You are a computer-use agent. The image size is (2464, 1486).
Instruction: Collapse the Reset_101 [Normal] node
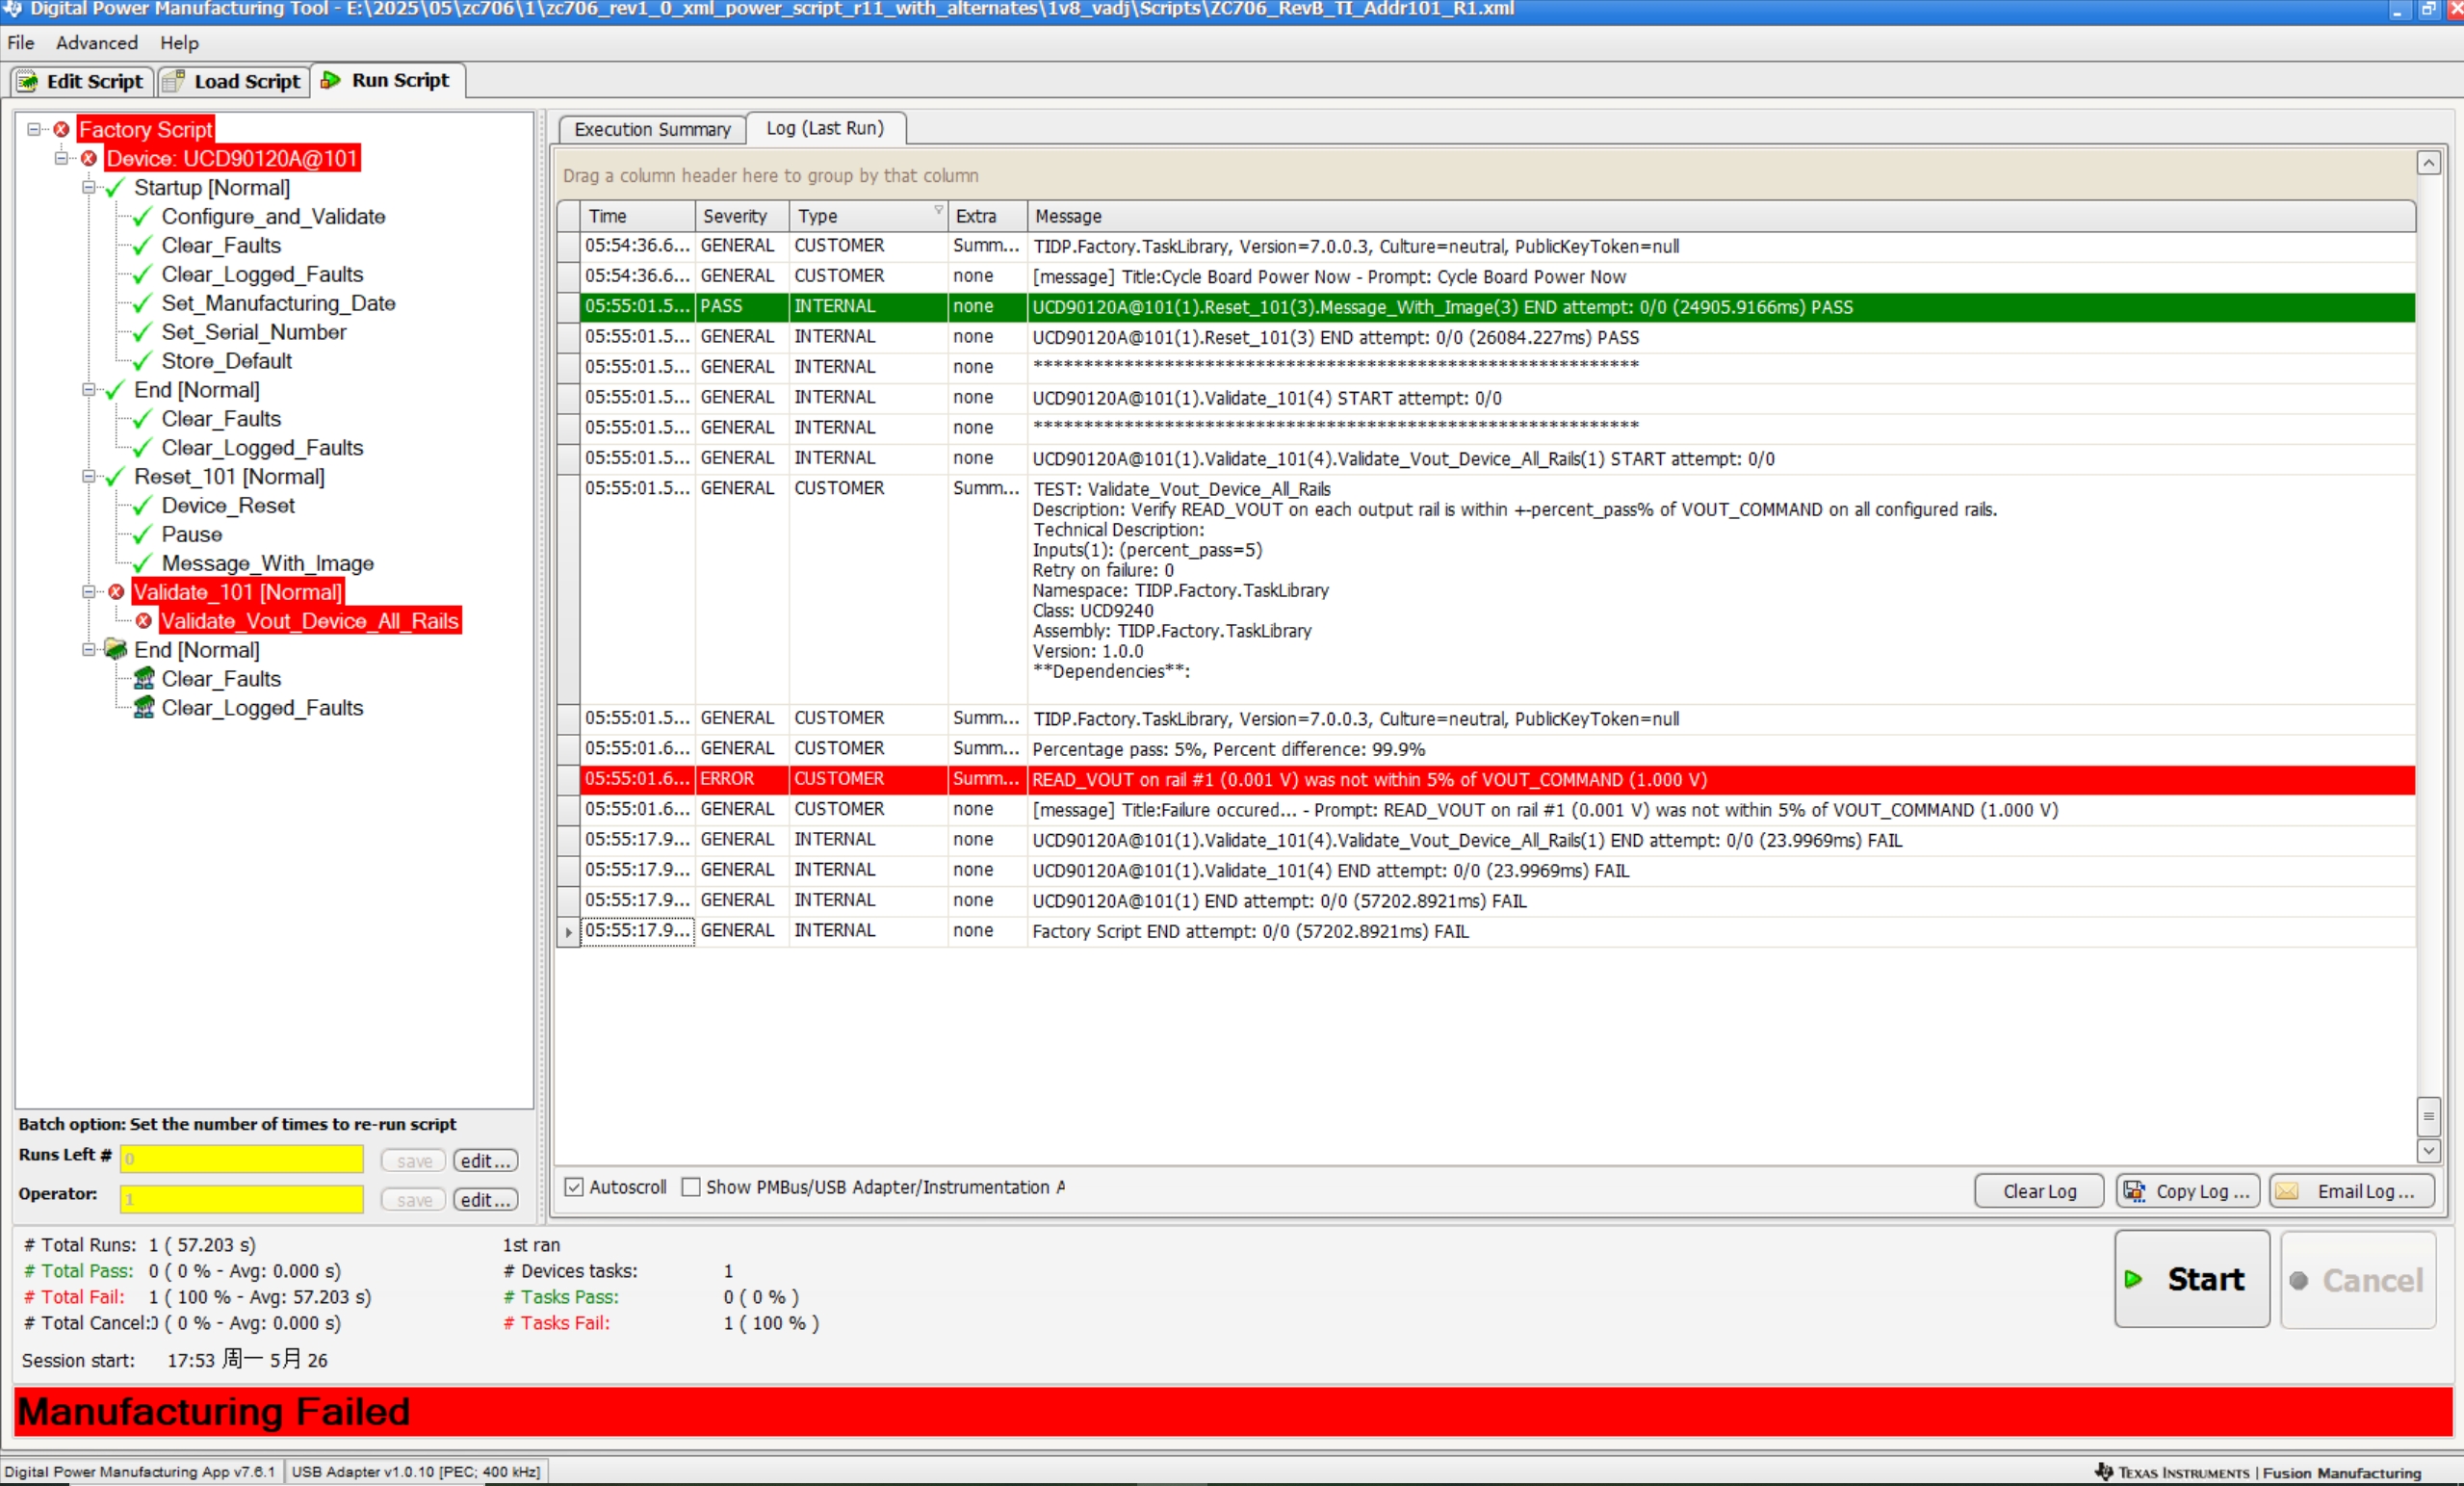pyautogui.click(x=88, y=476)
